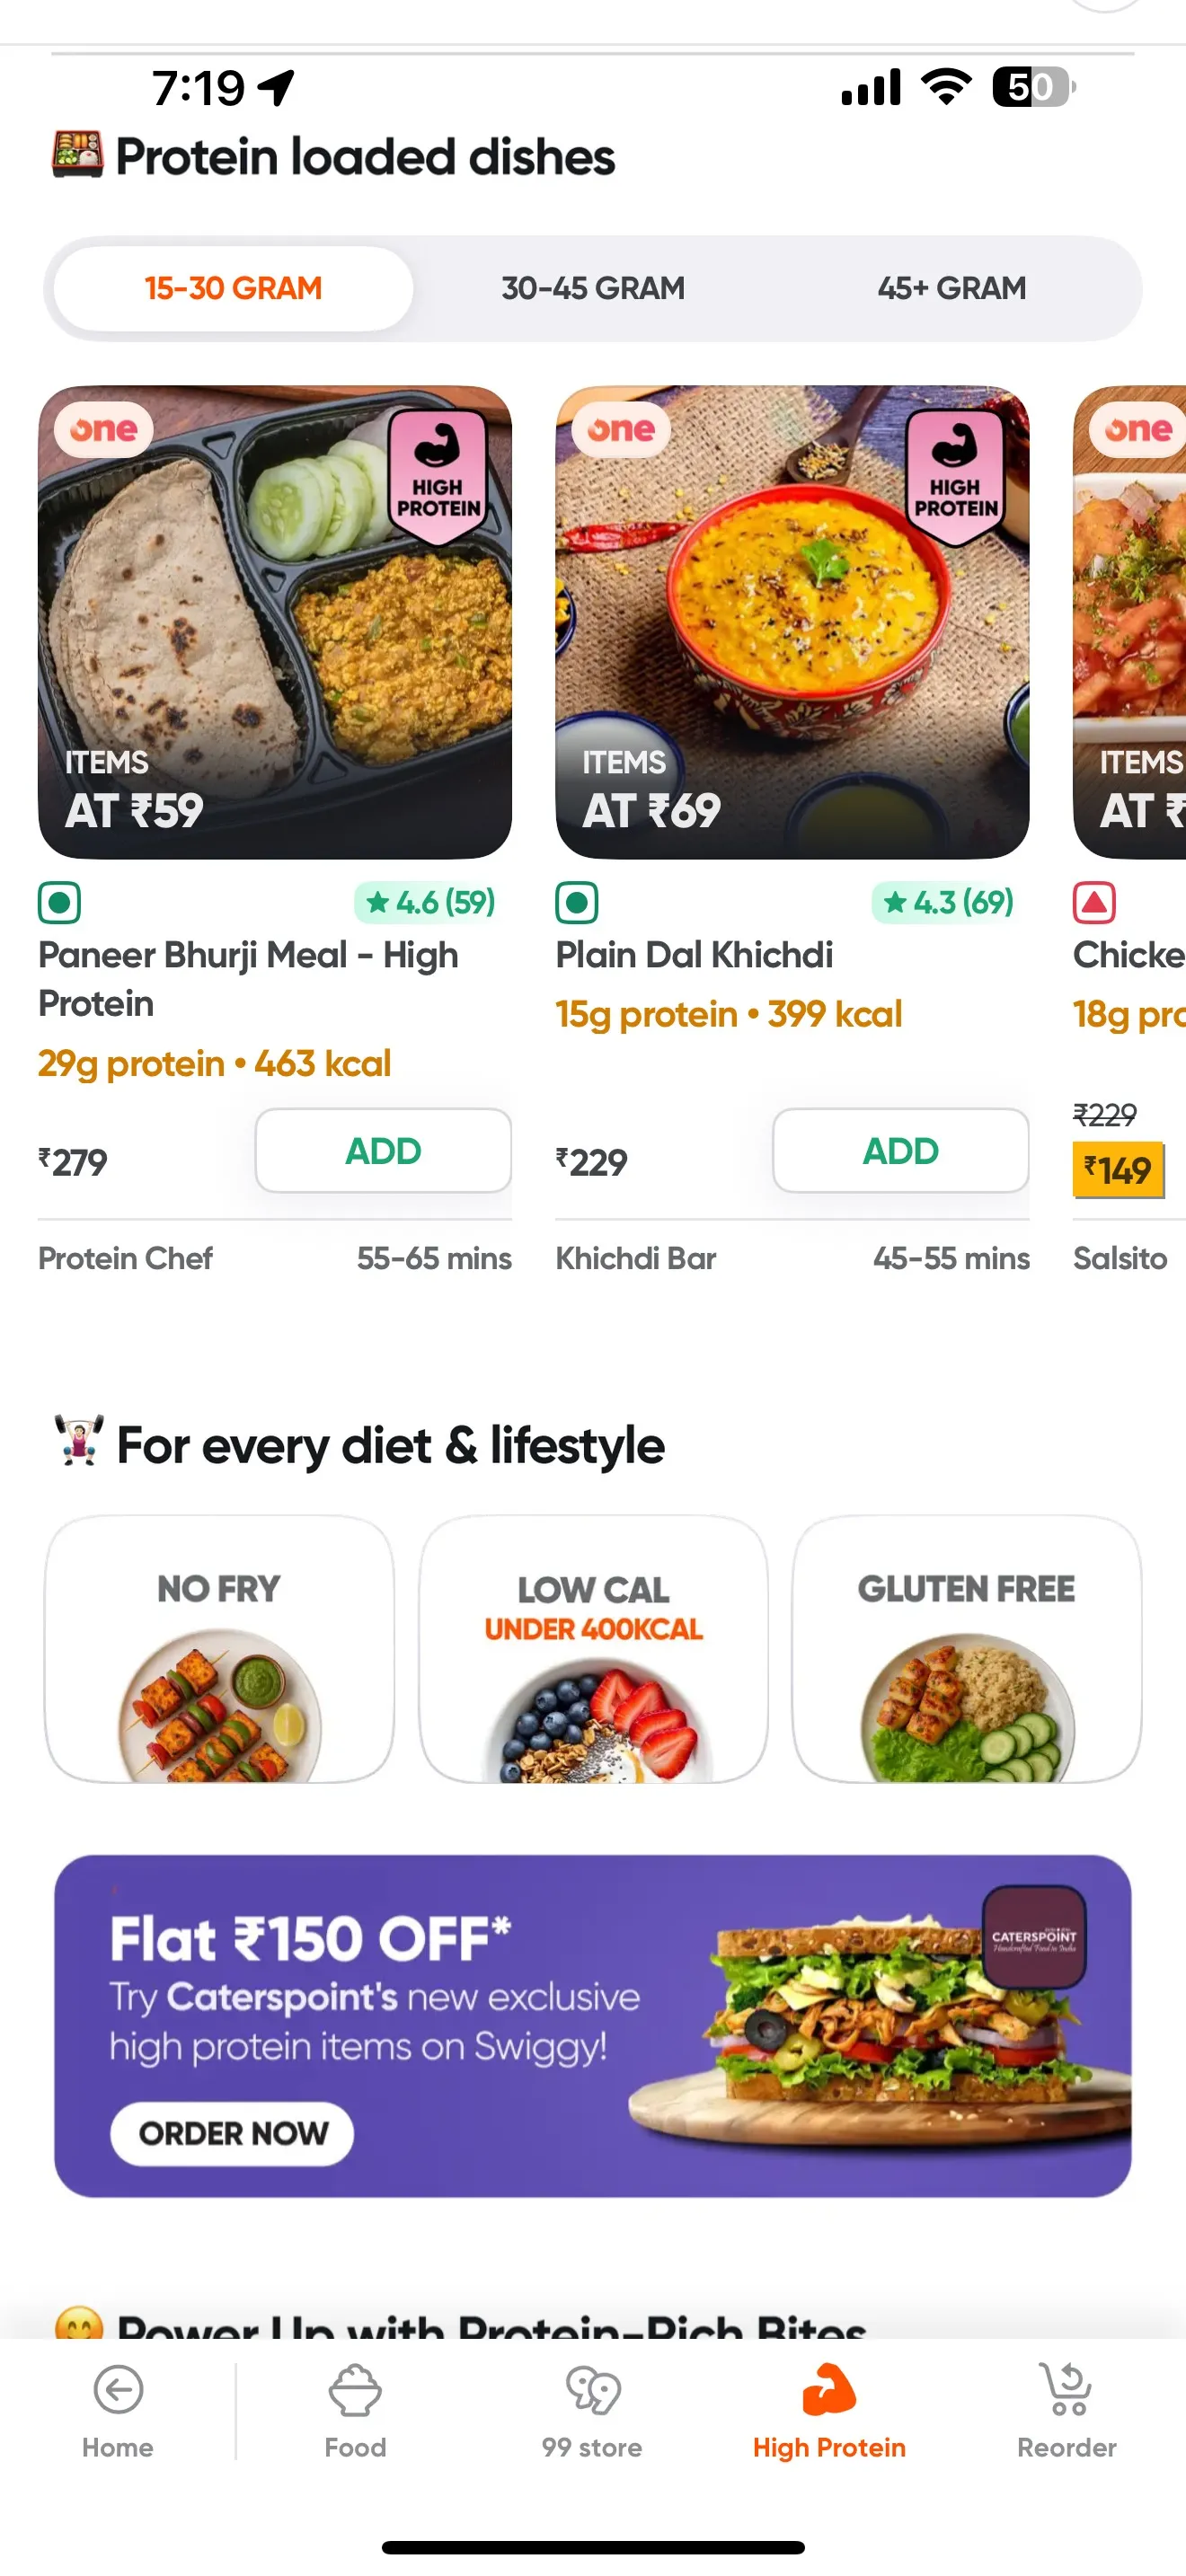Switch to the 45+ GRAM protein filter
1186x2576 pixels.
click(x=951, y=288)
